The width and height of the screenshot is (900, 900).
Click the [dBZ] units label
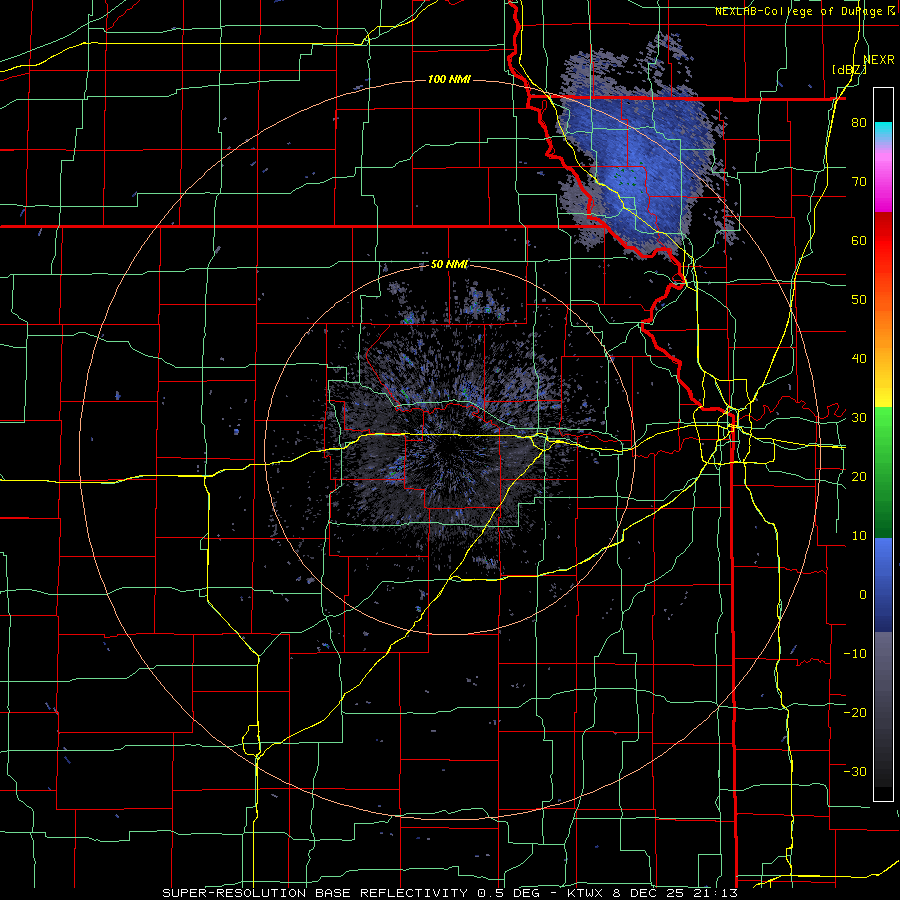coord(850,69)
